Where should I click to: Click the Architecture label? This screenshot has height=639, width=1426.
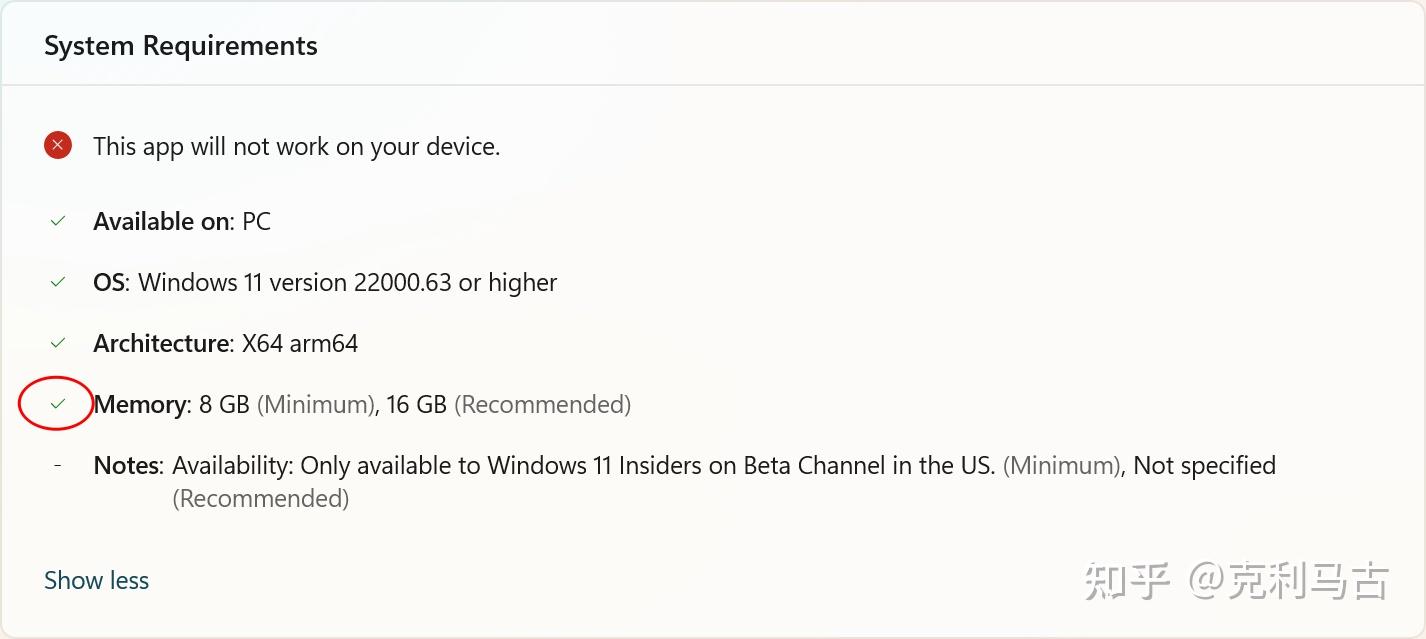[163, 343]
